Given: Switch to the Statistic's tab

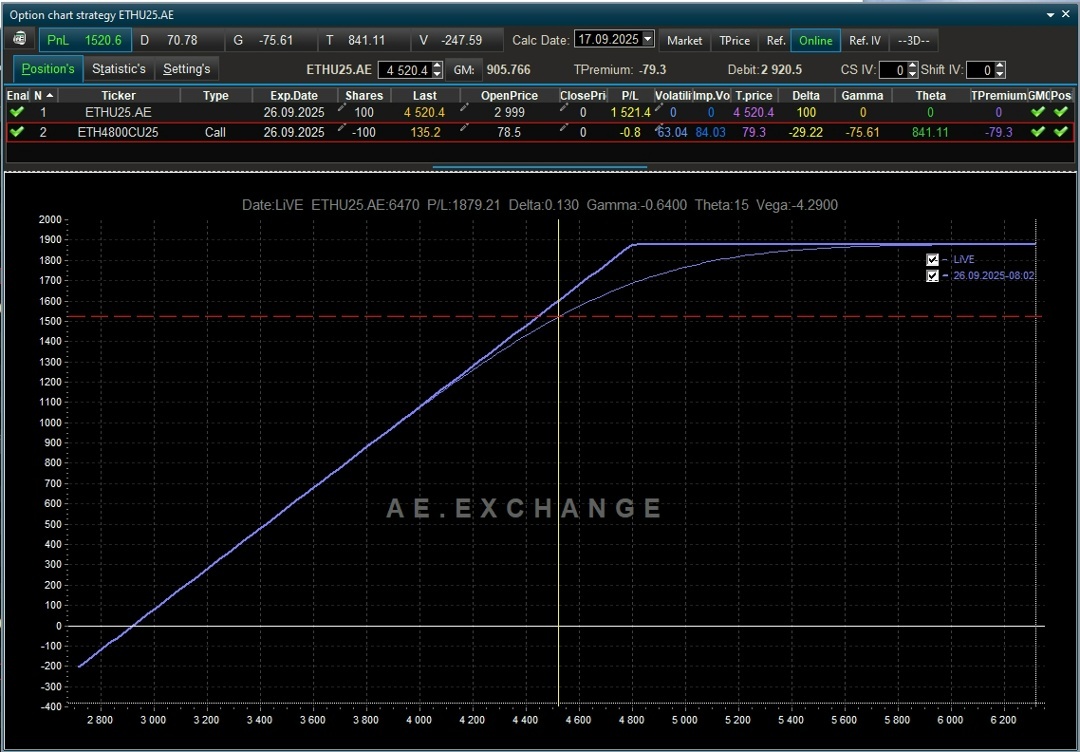Looking at the screenshot, I should 118,69.
